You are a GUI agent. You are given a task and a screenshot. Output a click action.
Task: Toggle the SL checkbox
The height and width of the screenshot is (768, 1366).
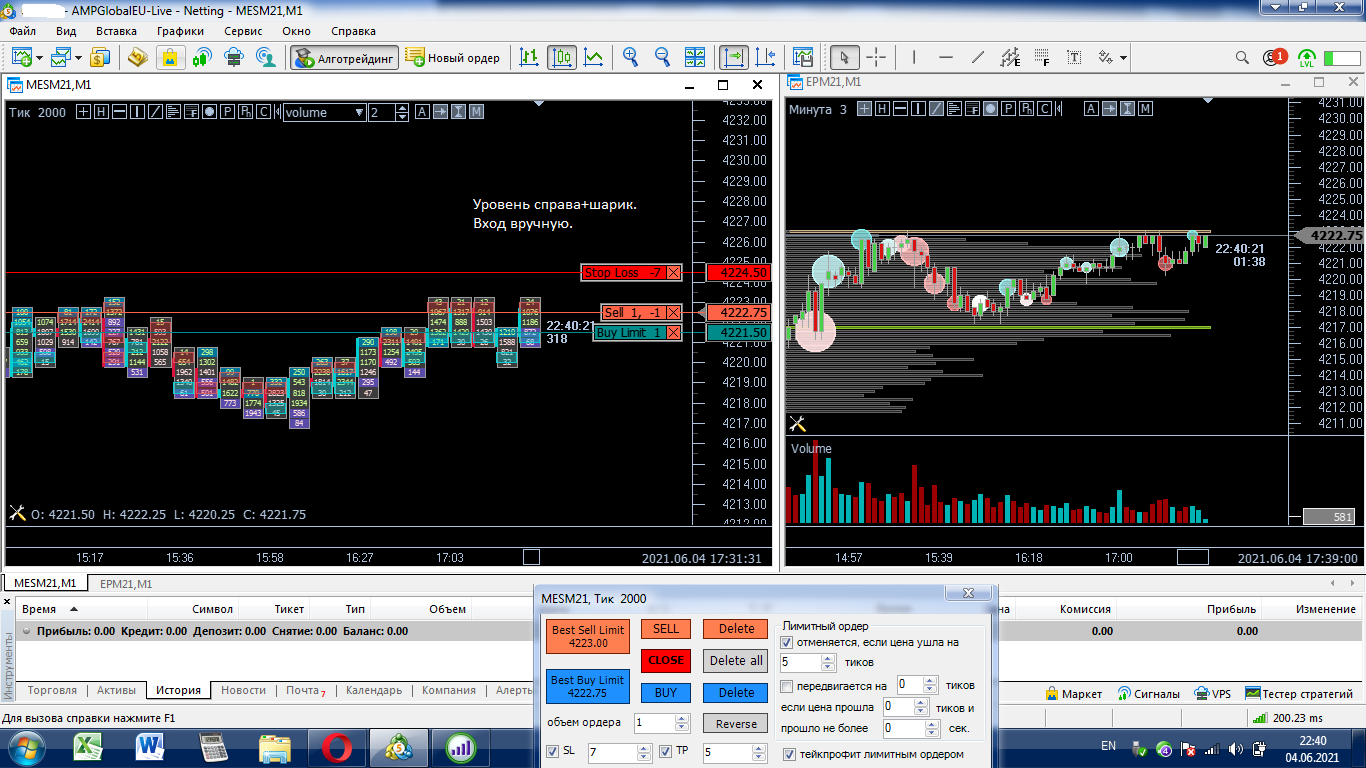click(x=553, y=751)
